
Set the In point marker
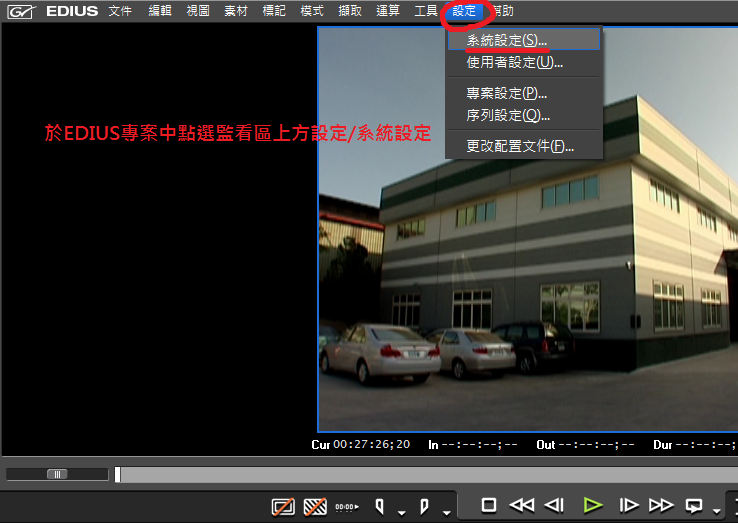379,507
